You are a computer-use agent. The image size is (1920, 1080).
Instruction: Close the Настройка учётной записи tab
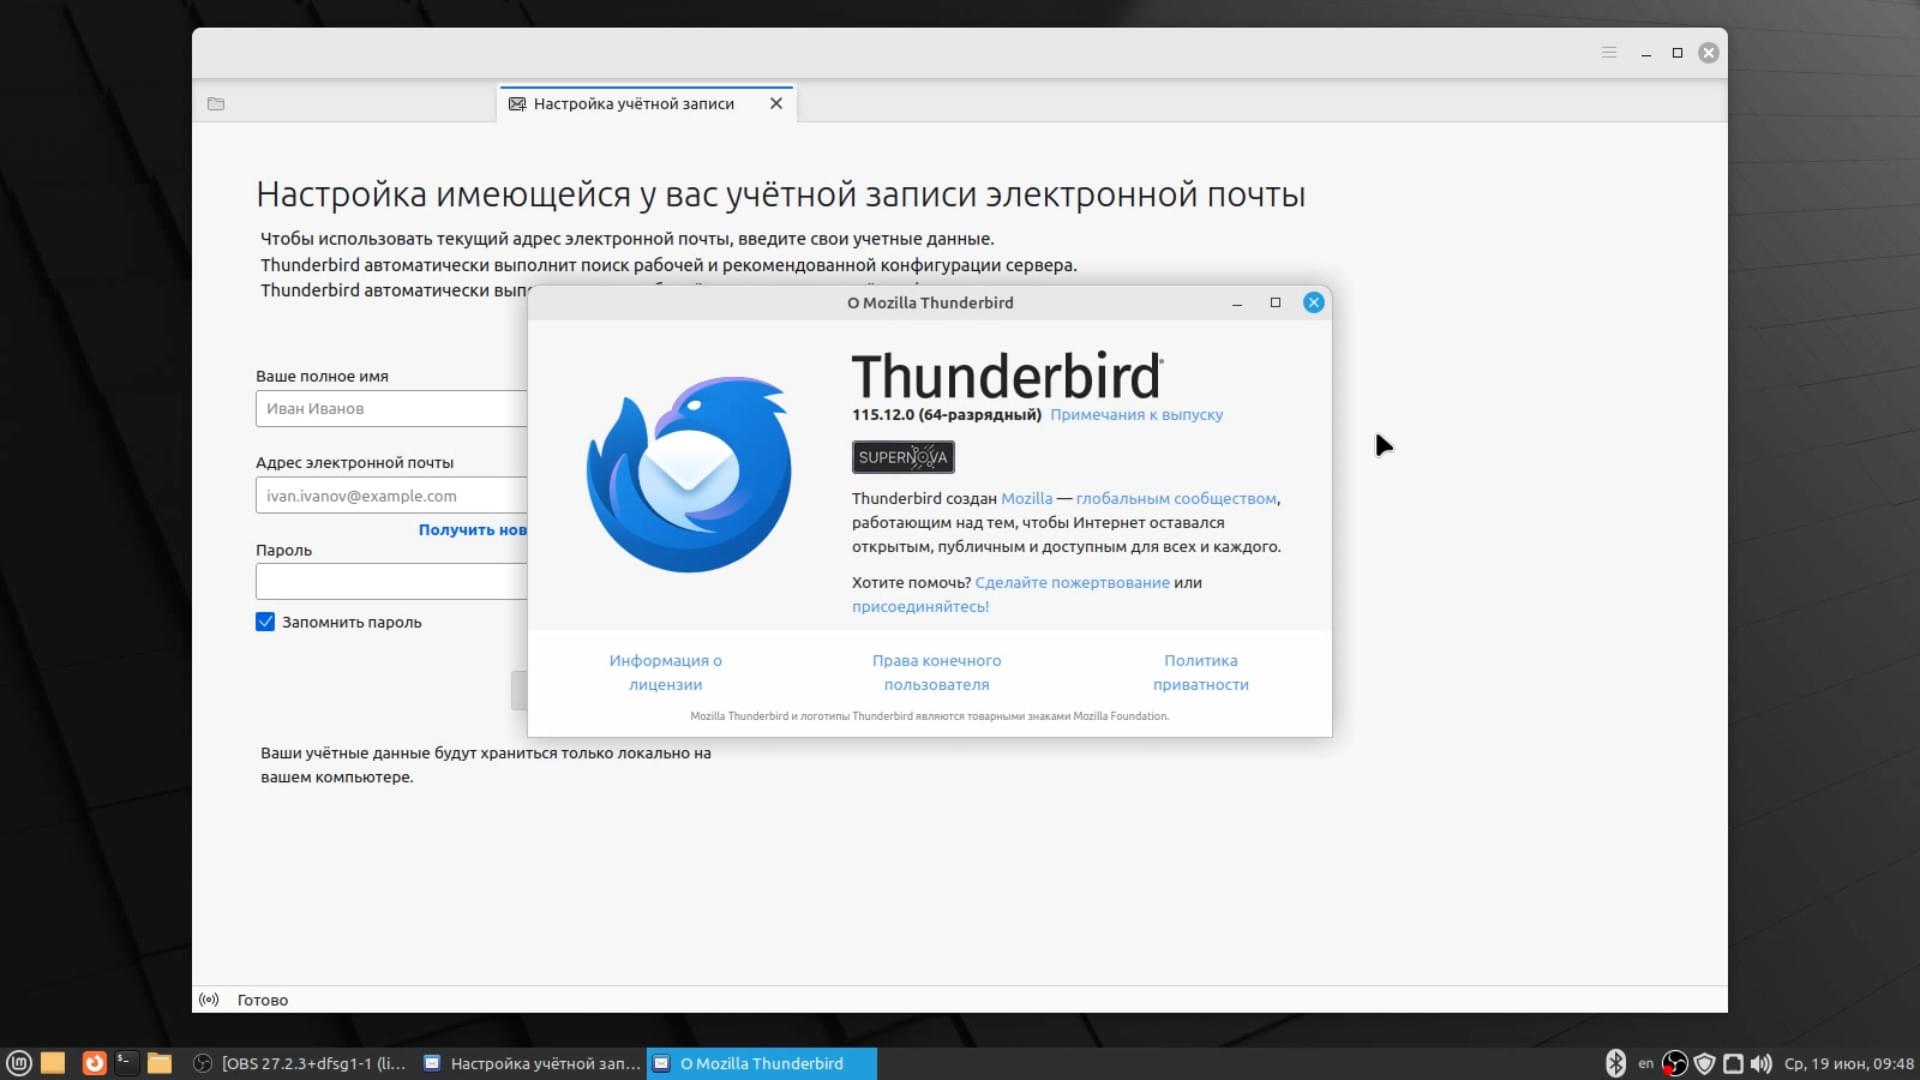tap(776, 103)
